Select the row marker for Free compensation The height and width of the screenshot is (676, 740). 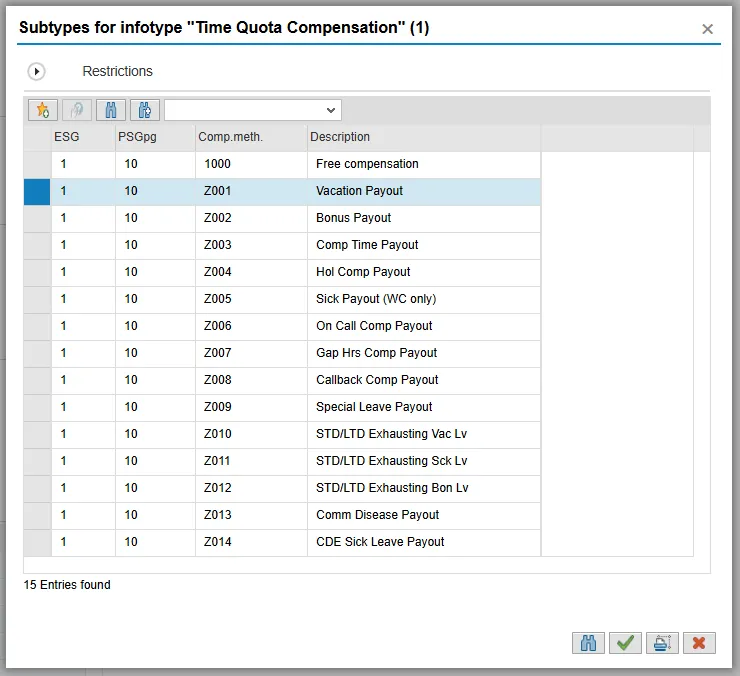click(37, 164)
